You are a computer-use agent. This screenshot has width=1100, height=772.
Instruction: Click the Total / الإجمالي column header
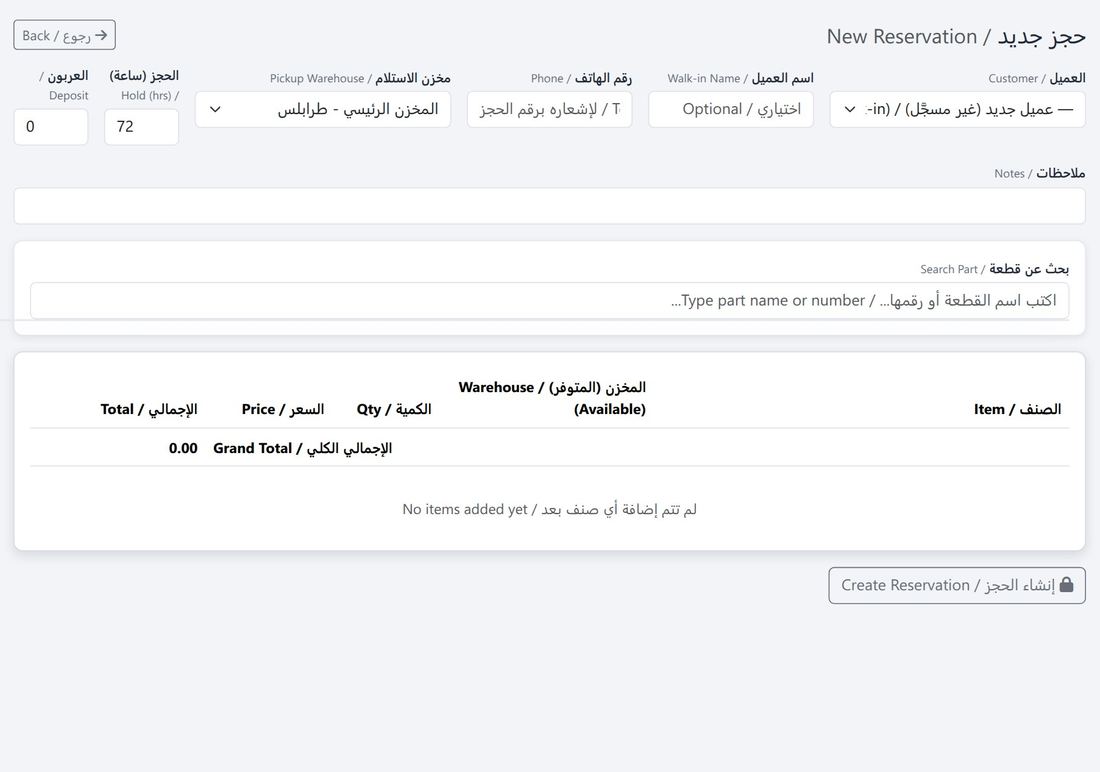coord(149,409)
